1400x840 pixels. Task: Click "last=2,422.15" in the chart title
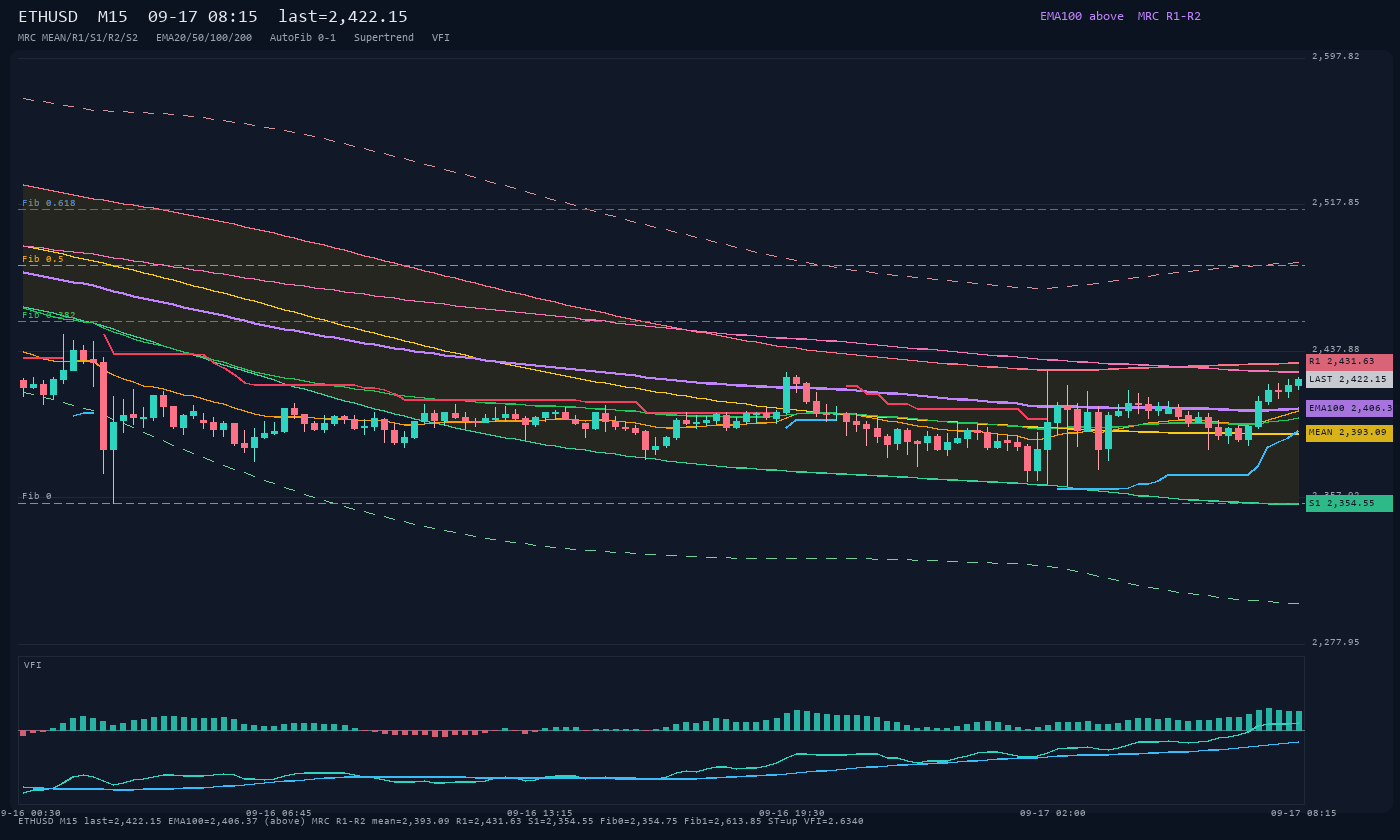[343, 17]
